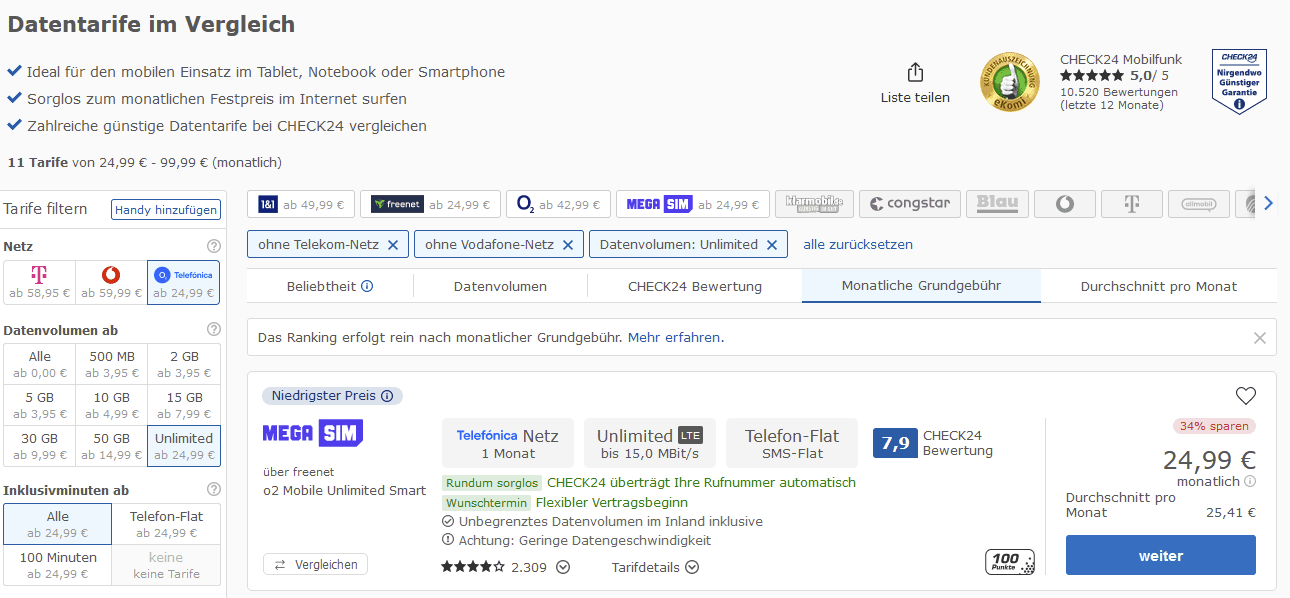Viewport: 1290px width, 598px height.
Task: Click alle zurücksetzen link
Action: pyautogui.click(x=858, y=244)
